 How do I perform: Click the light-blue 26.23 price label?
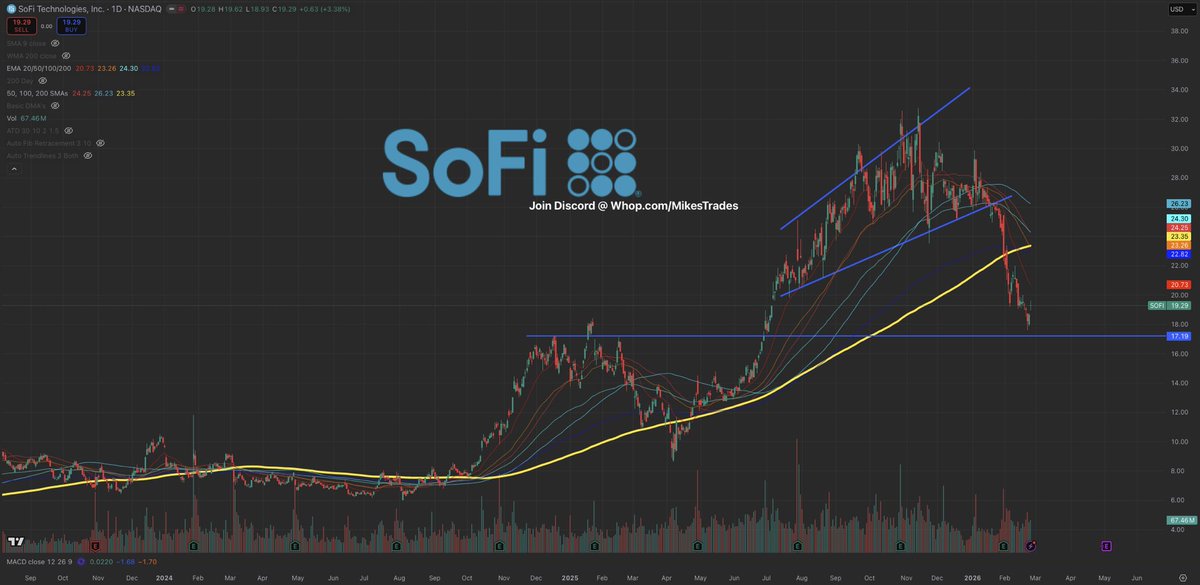[1181, 202]
